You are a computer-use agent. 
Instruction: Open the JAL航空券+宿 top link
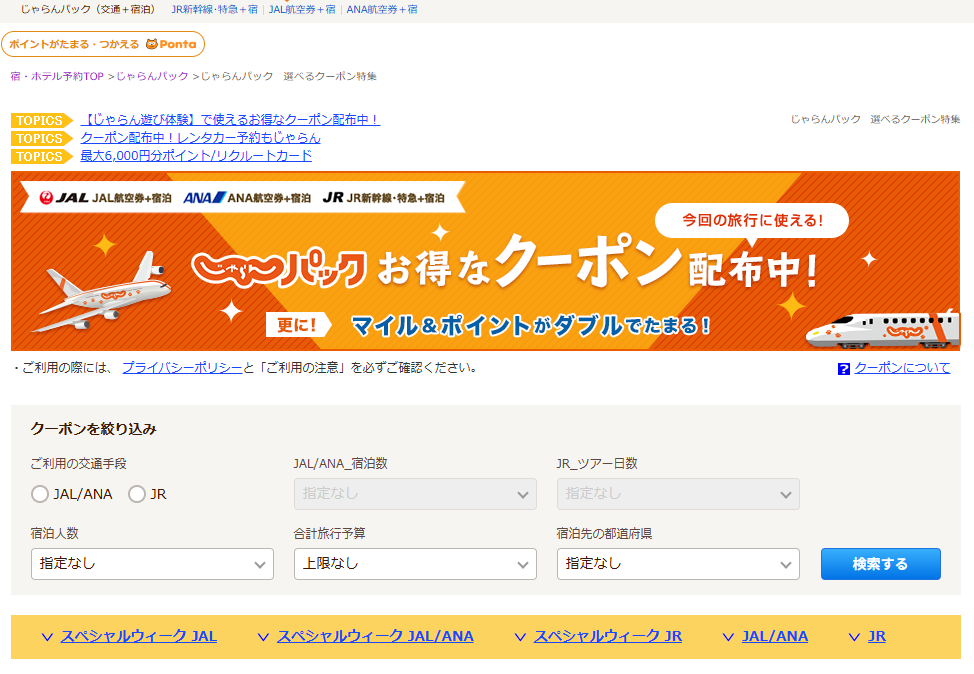(x=302, y=9)
